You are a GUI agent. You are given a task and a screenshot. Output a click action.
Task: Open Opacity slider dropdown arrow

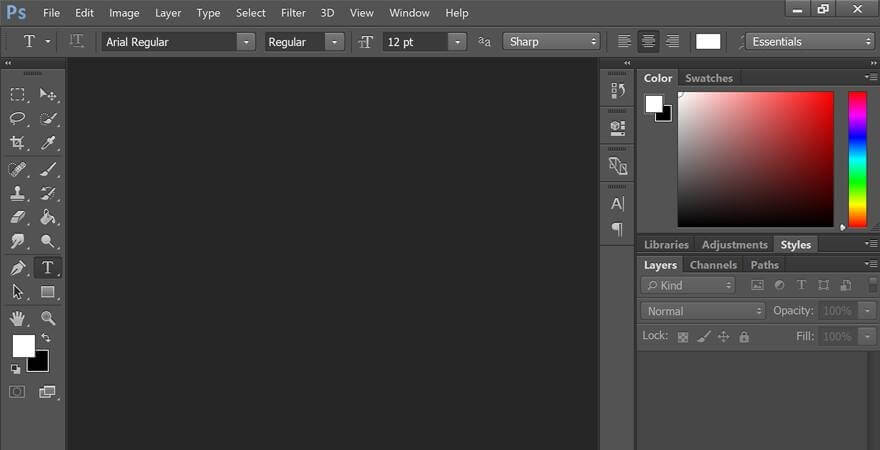[868, 311]
